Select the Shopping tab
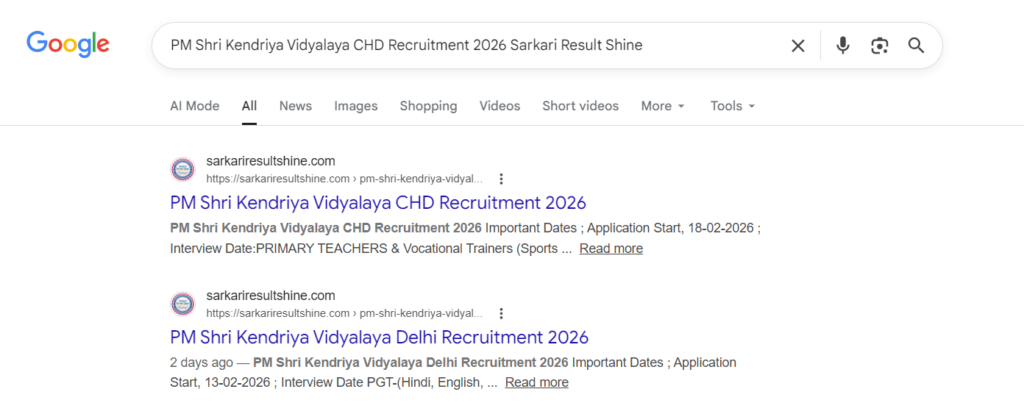 [428, 106]
